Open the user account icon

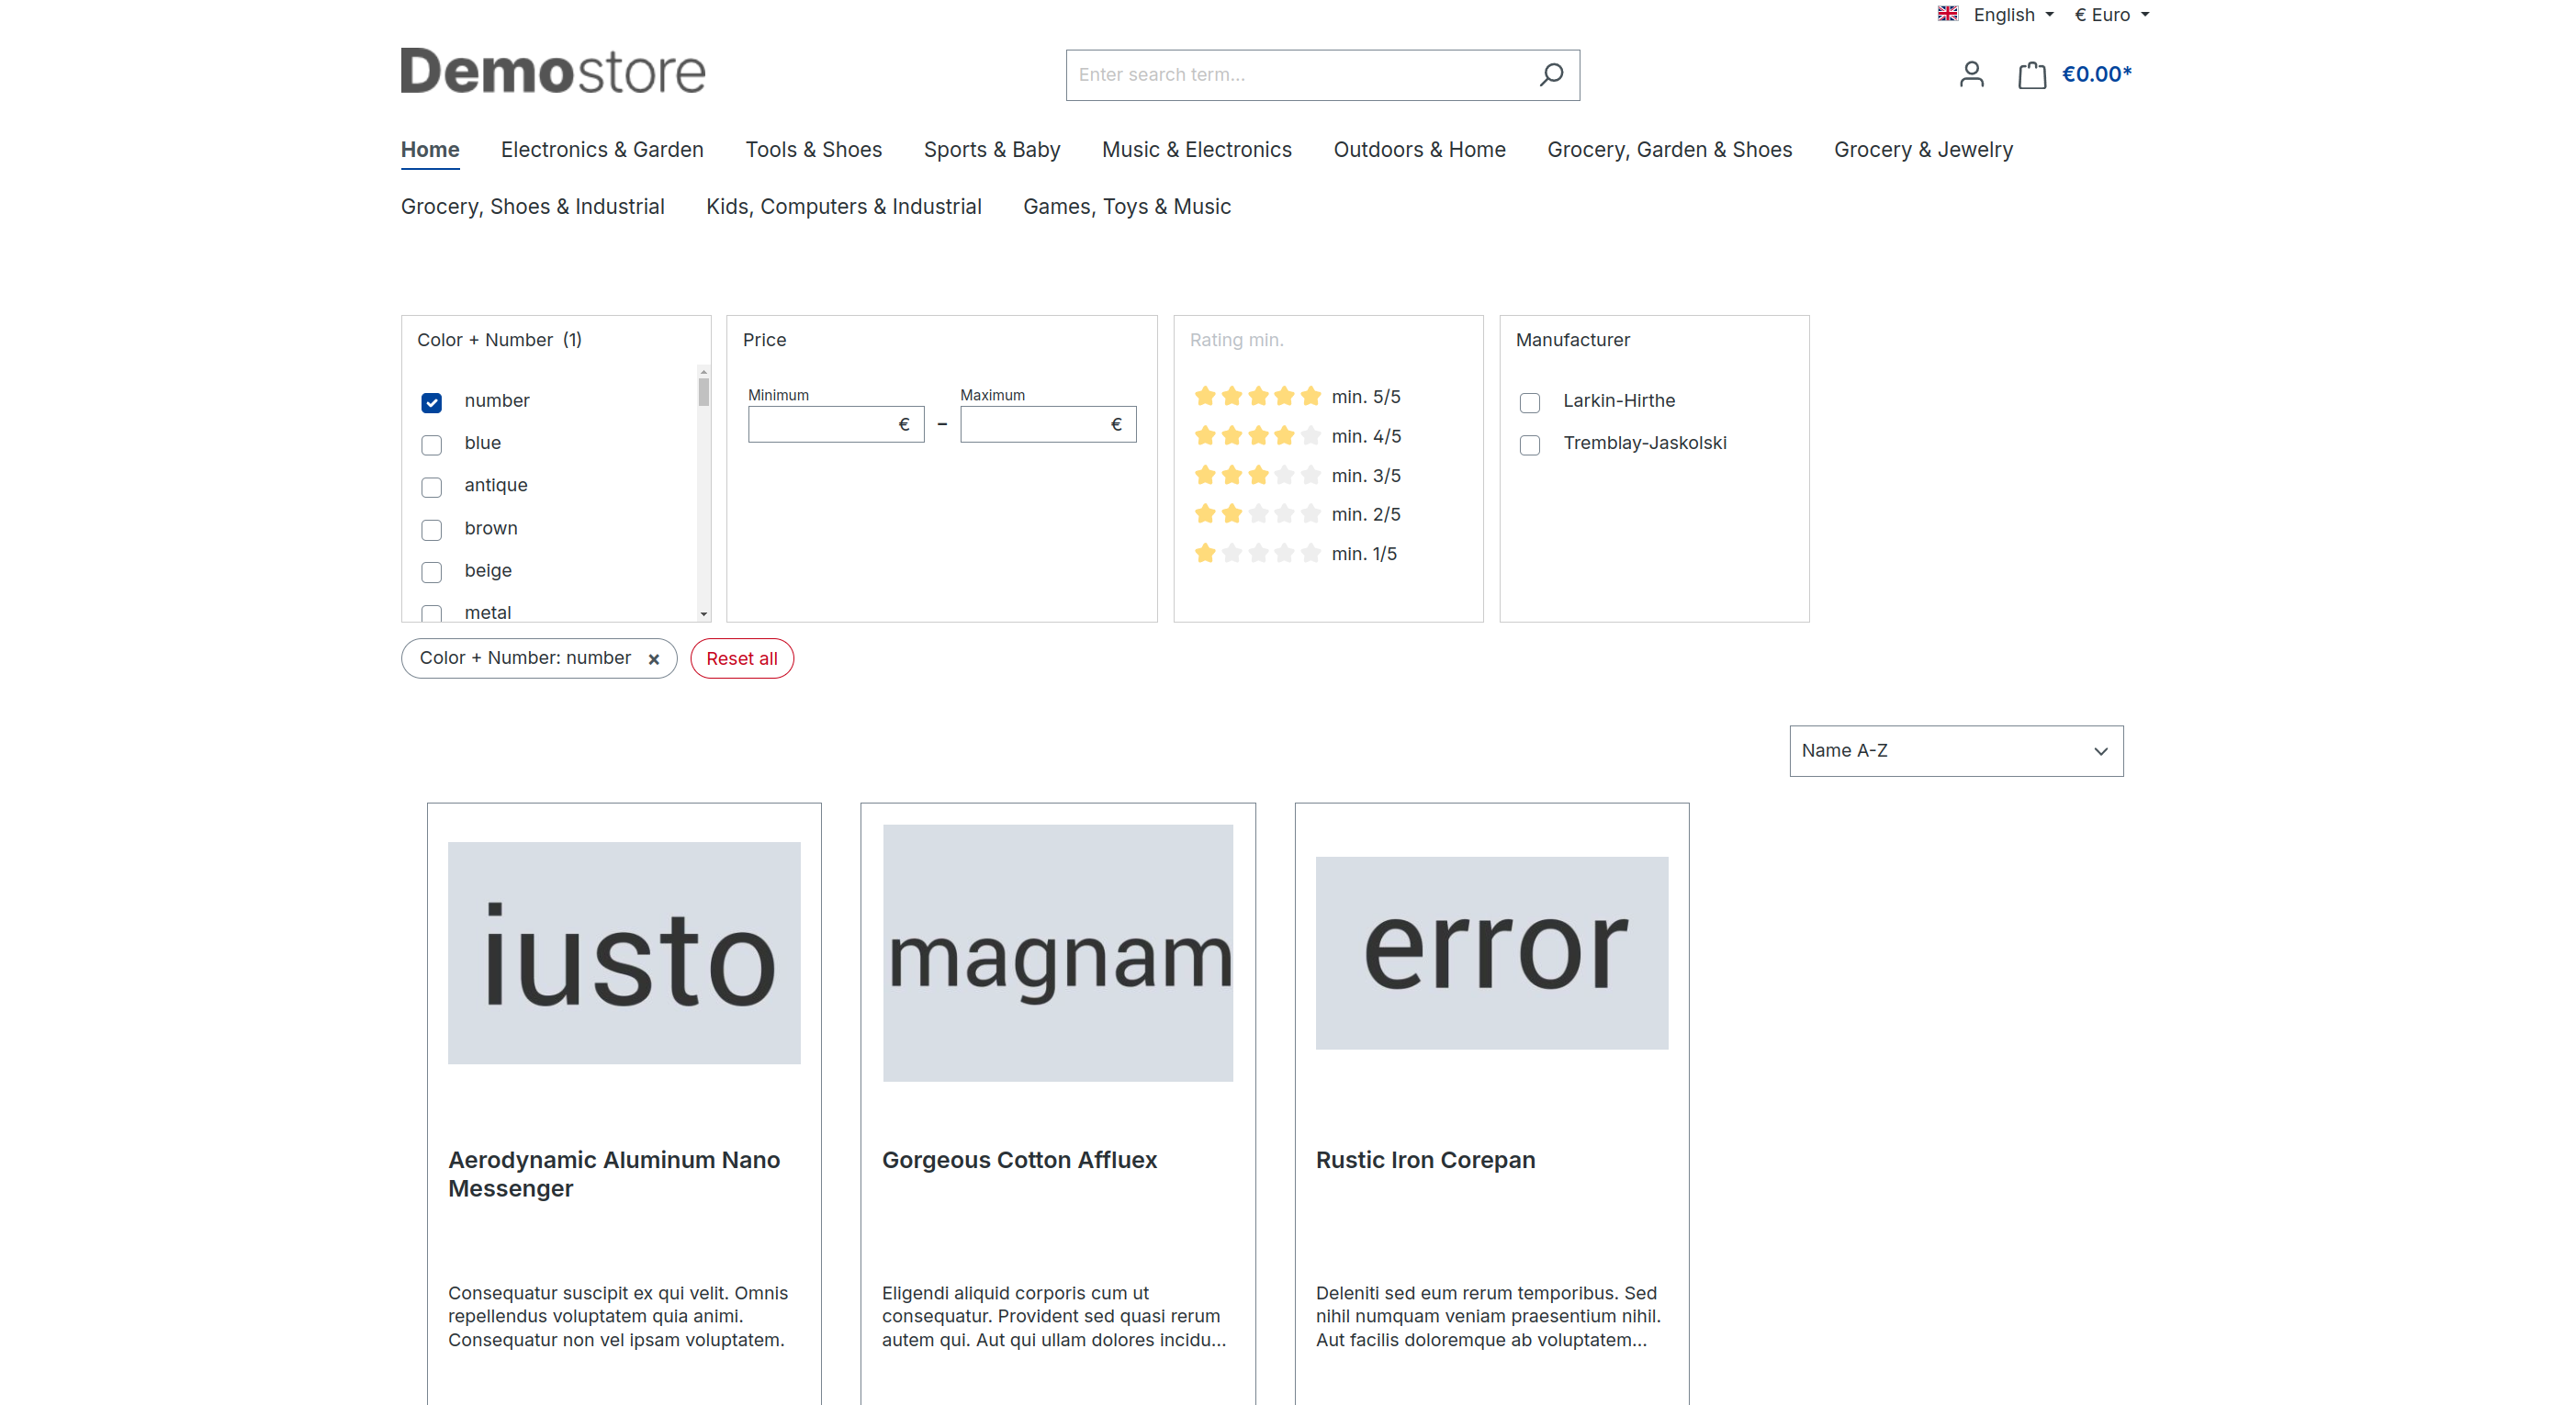[1971, 75]
